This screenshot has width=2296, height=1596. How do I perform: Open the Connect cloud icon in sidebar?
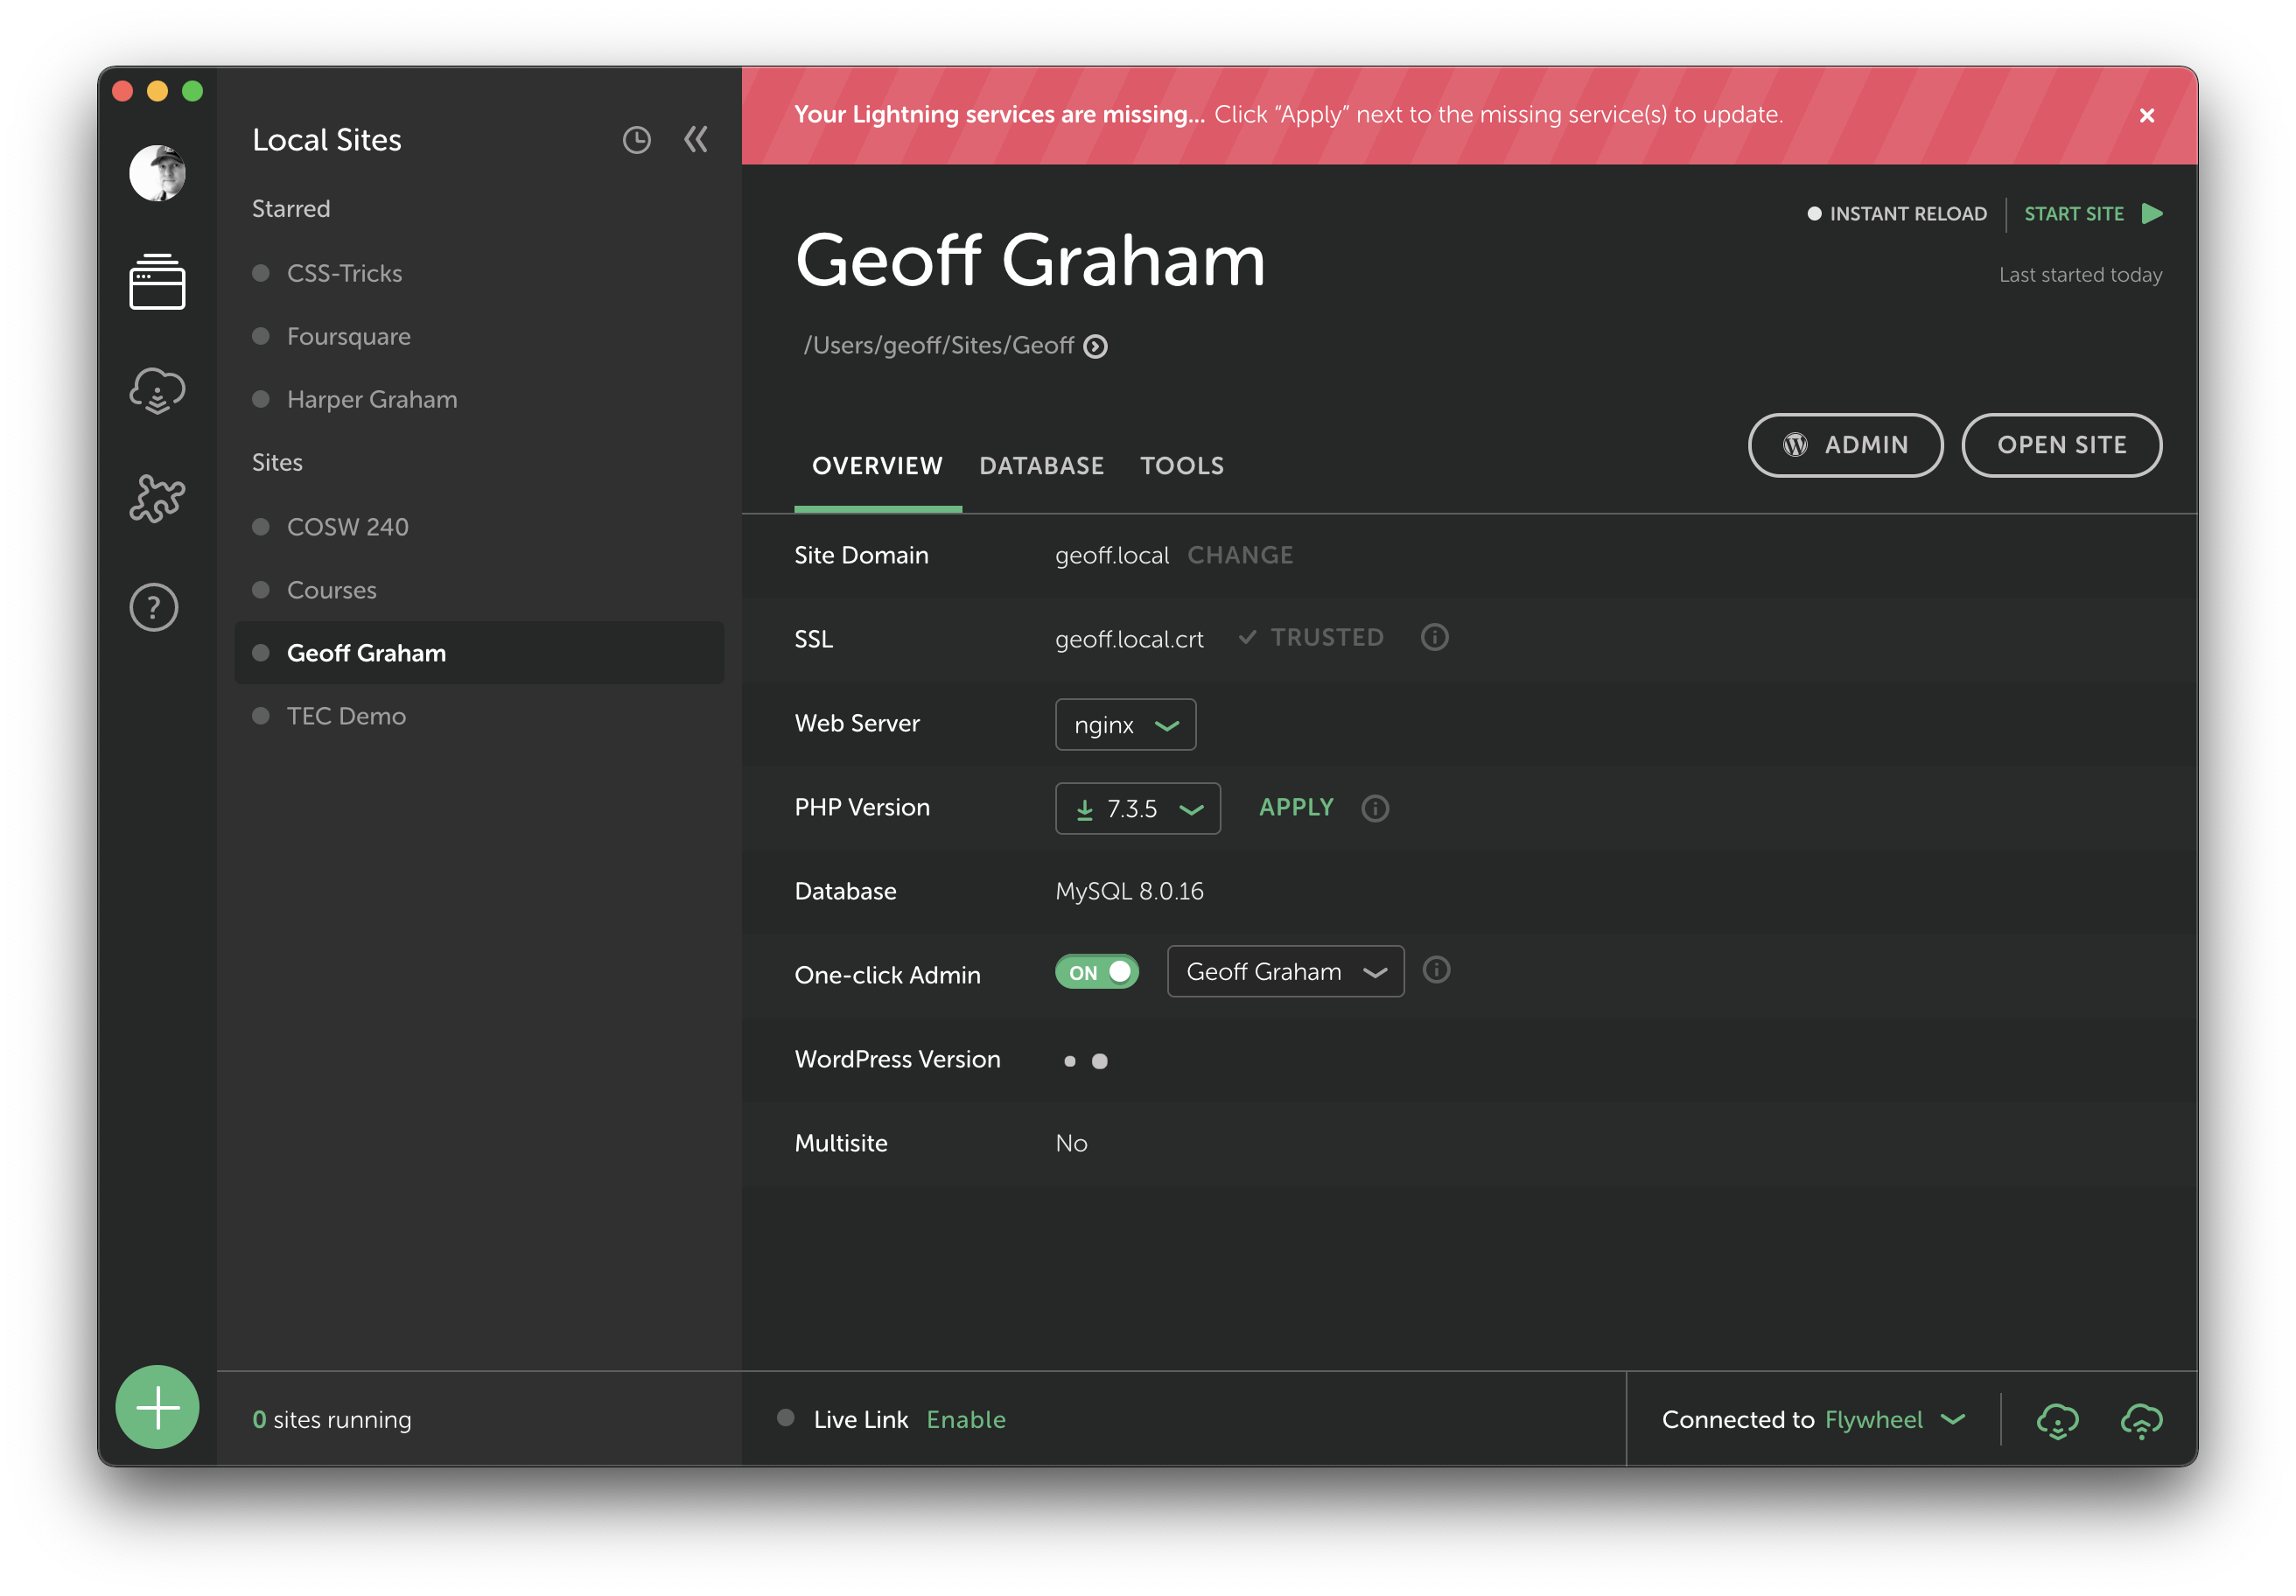157,390
